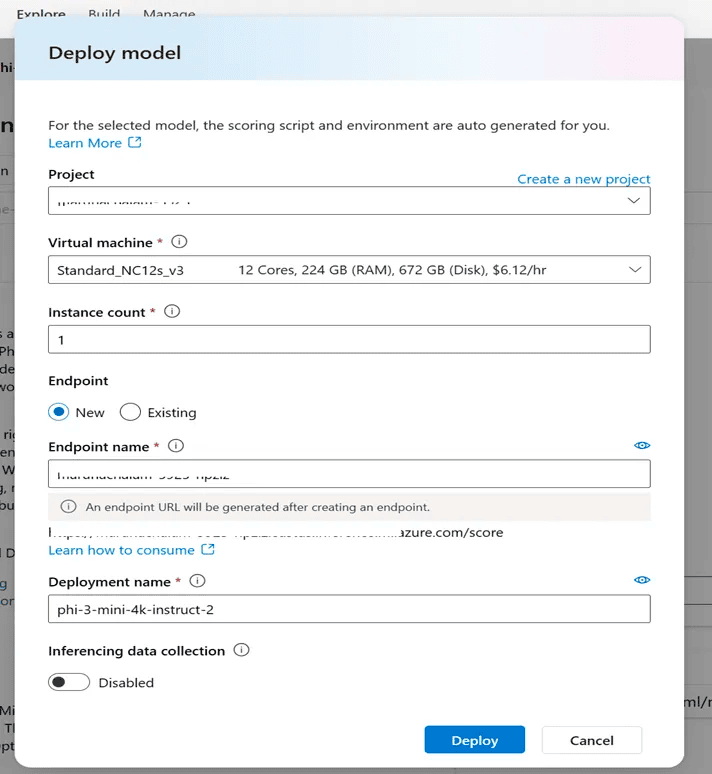Click the Deploy model dialog title
Viewport: 712px width, 774px height.
click(115, 53)
